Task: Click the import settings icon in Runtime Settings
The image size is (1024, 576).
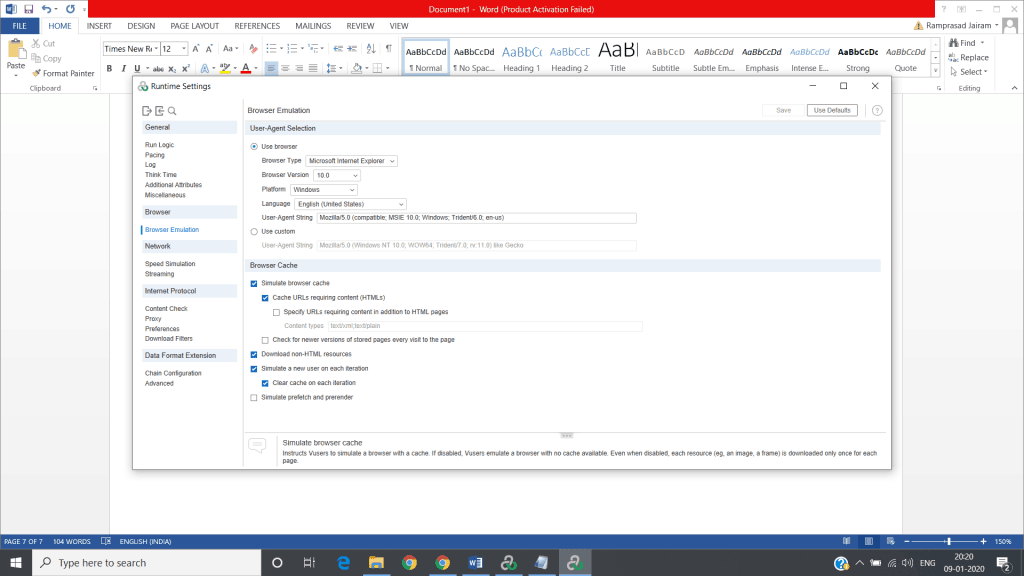Action: [159, 111]
